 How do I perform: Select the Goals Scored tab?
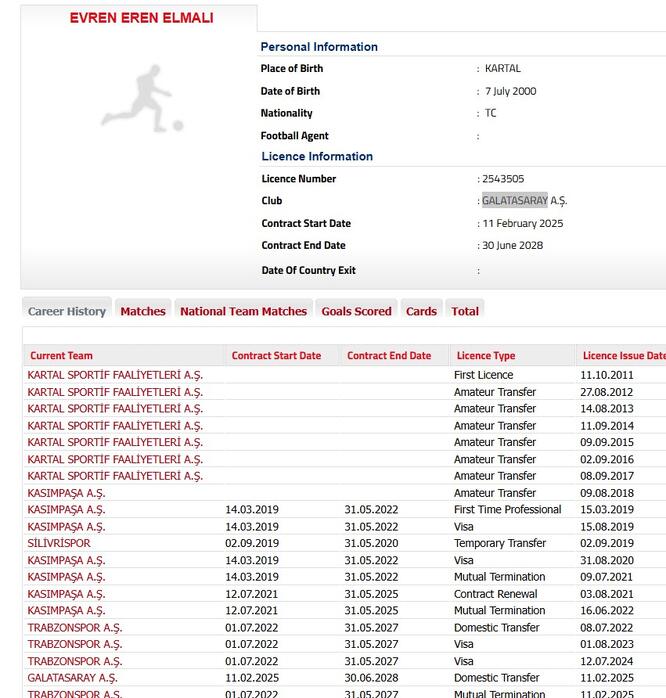pyautogui.click(x=357, y=311)
